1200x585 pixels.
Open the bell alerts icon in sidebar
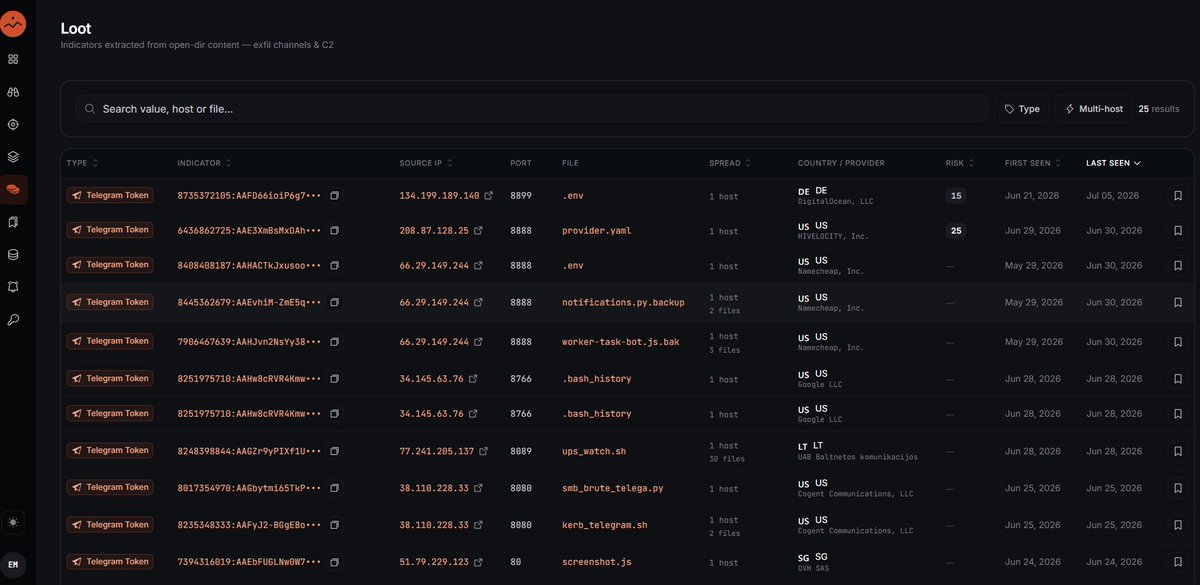coord(13,287)
